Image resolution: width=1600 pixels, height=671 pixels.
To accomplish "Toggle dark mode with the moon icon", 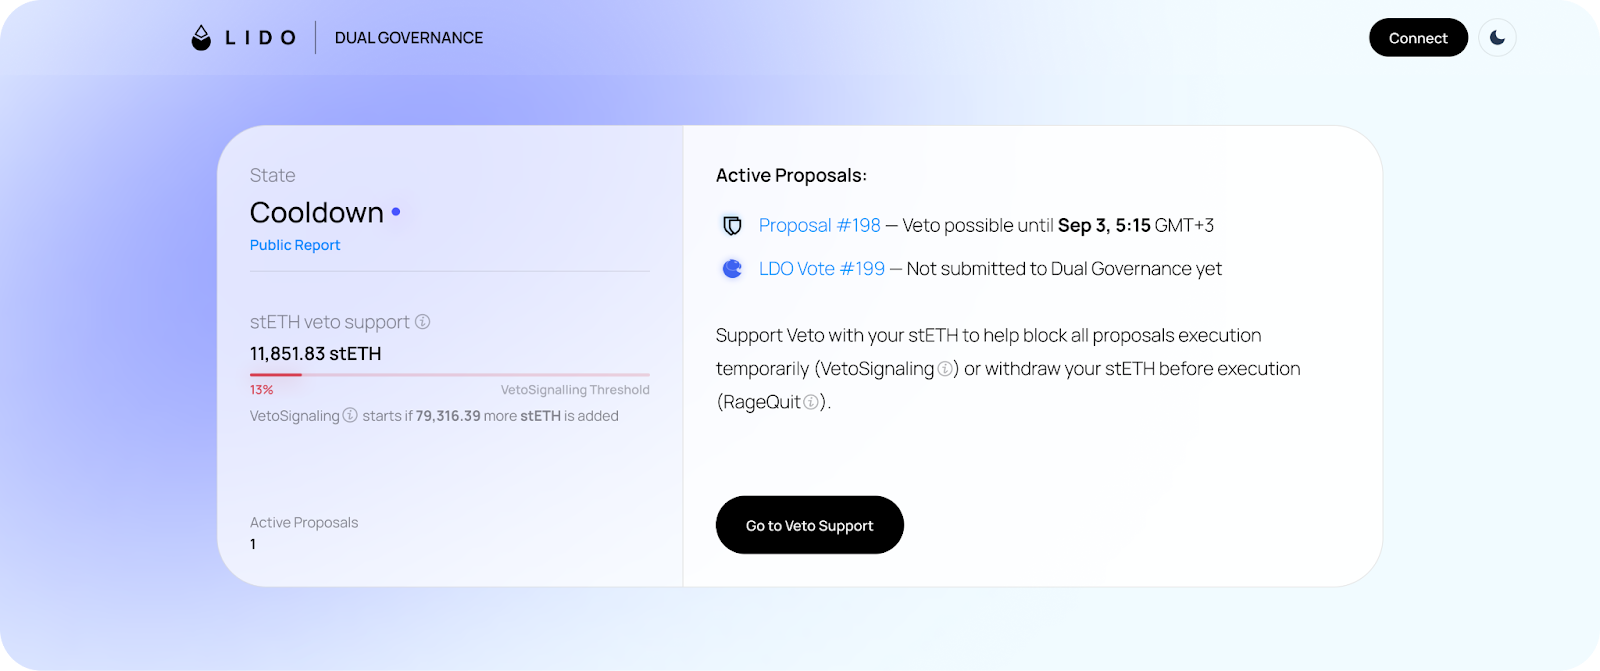I will coord(1497,38).
